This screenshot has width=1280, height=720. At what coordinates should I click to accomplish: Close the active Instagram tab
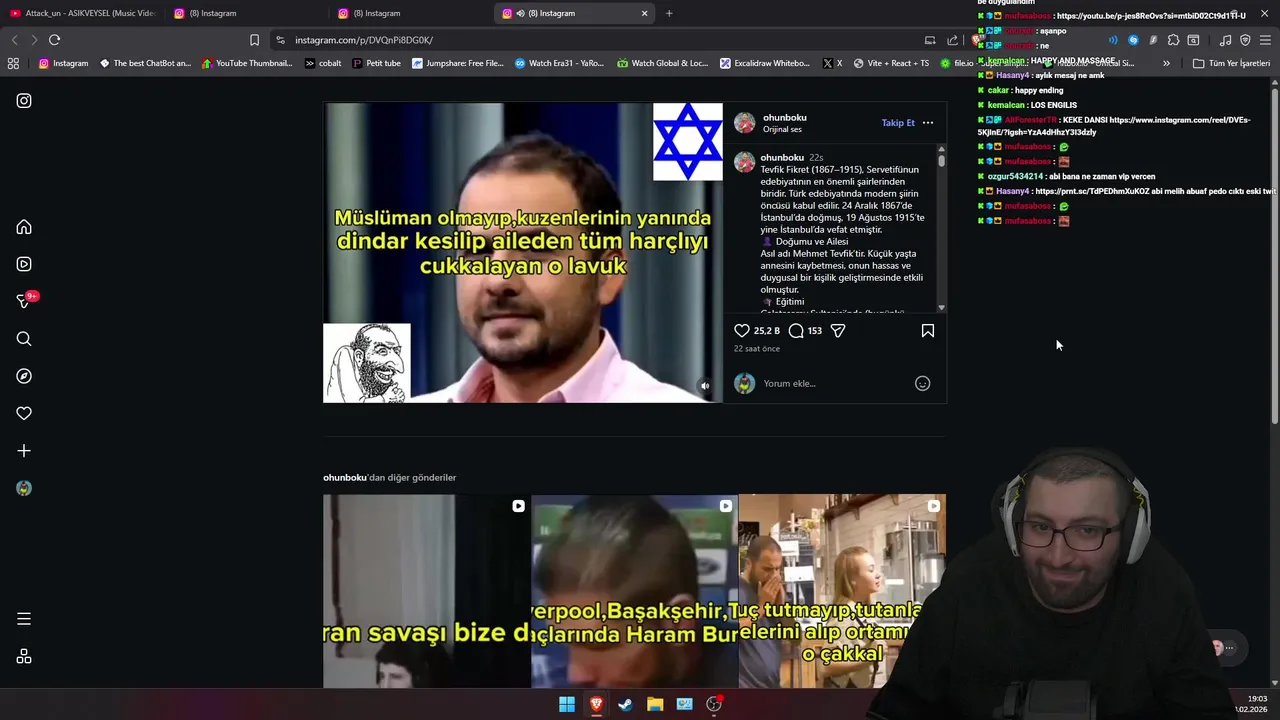[645, 13]
